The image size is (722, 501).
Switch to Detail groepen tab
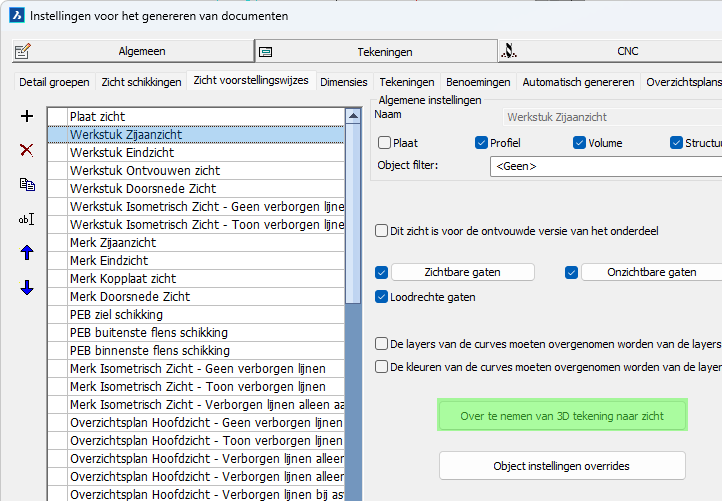click(54, 82)
